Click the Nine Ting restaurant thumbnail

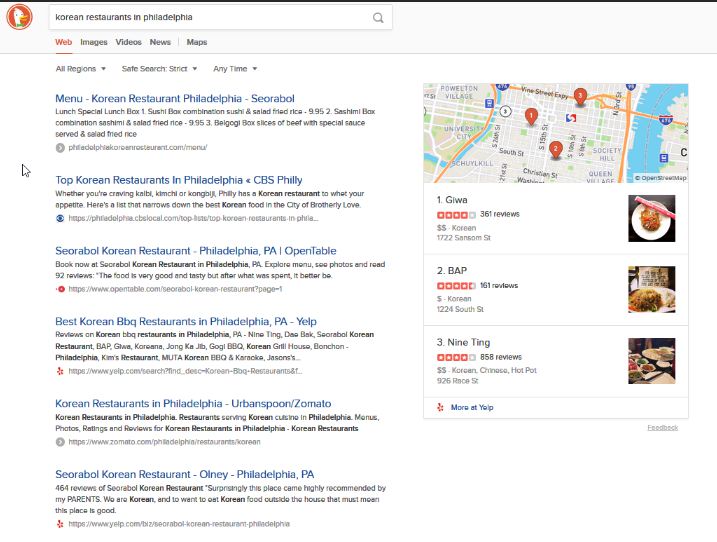click(x=652, y=362)
